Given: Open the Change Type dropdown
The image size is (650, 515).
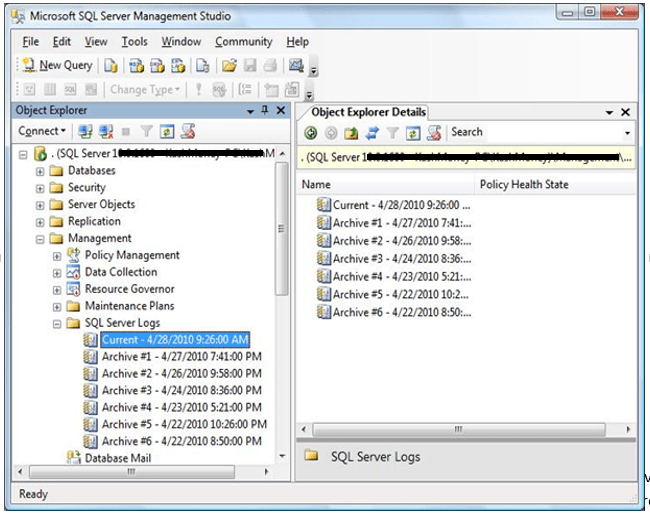Looking at the screenshot, I should (x=145, y=90).
